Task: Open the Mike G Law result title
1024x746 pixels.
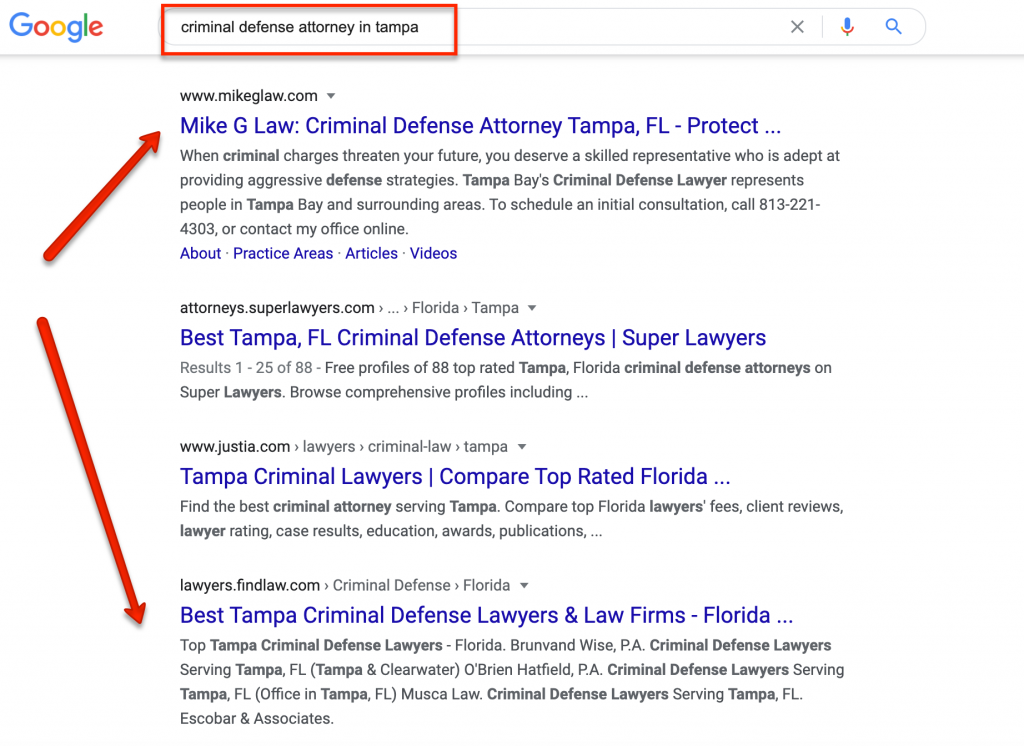Action: point(480,125)
